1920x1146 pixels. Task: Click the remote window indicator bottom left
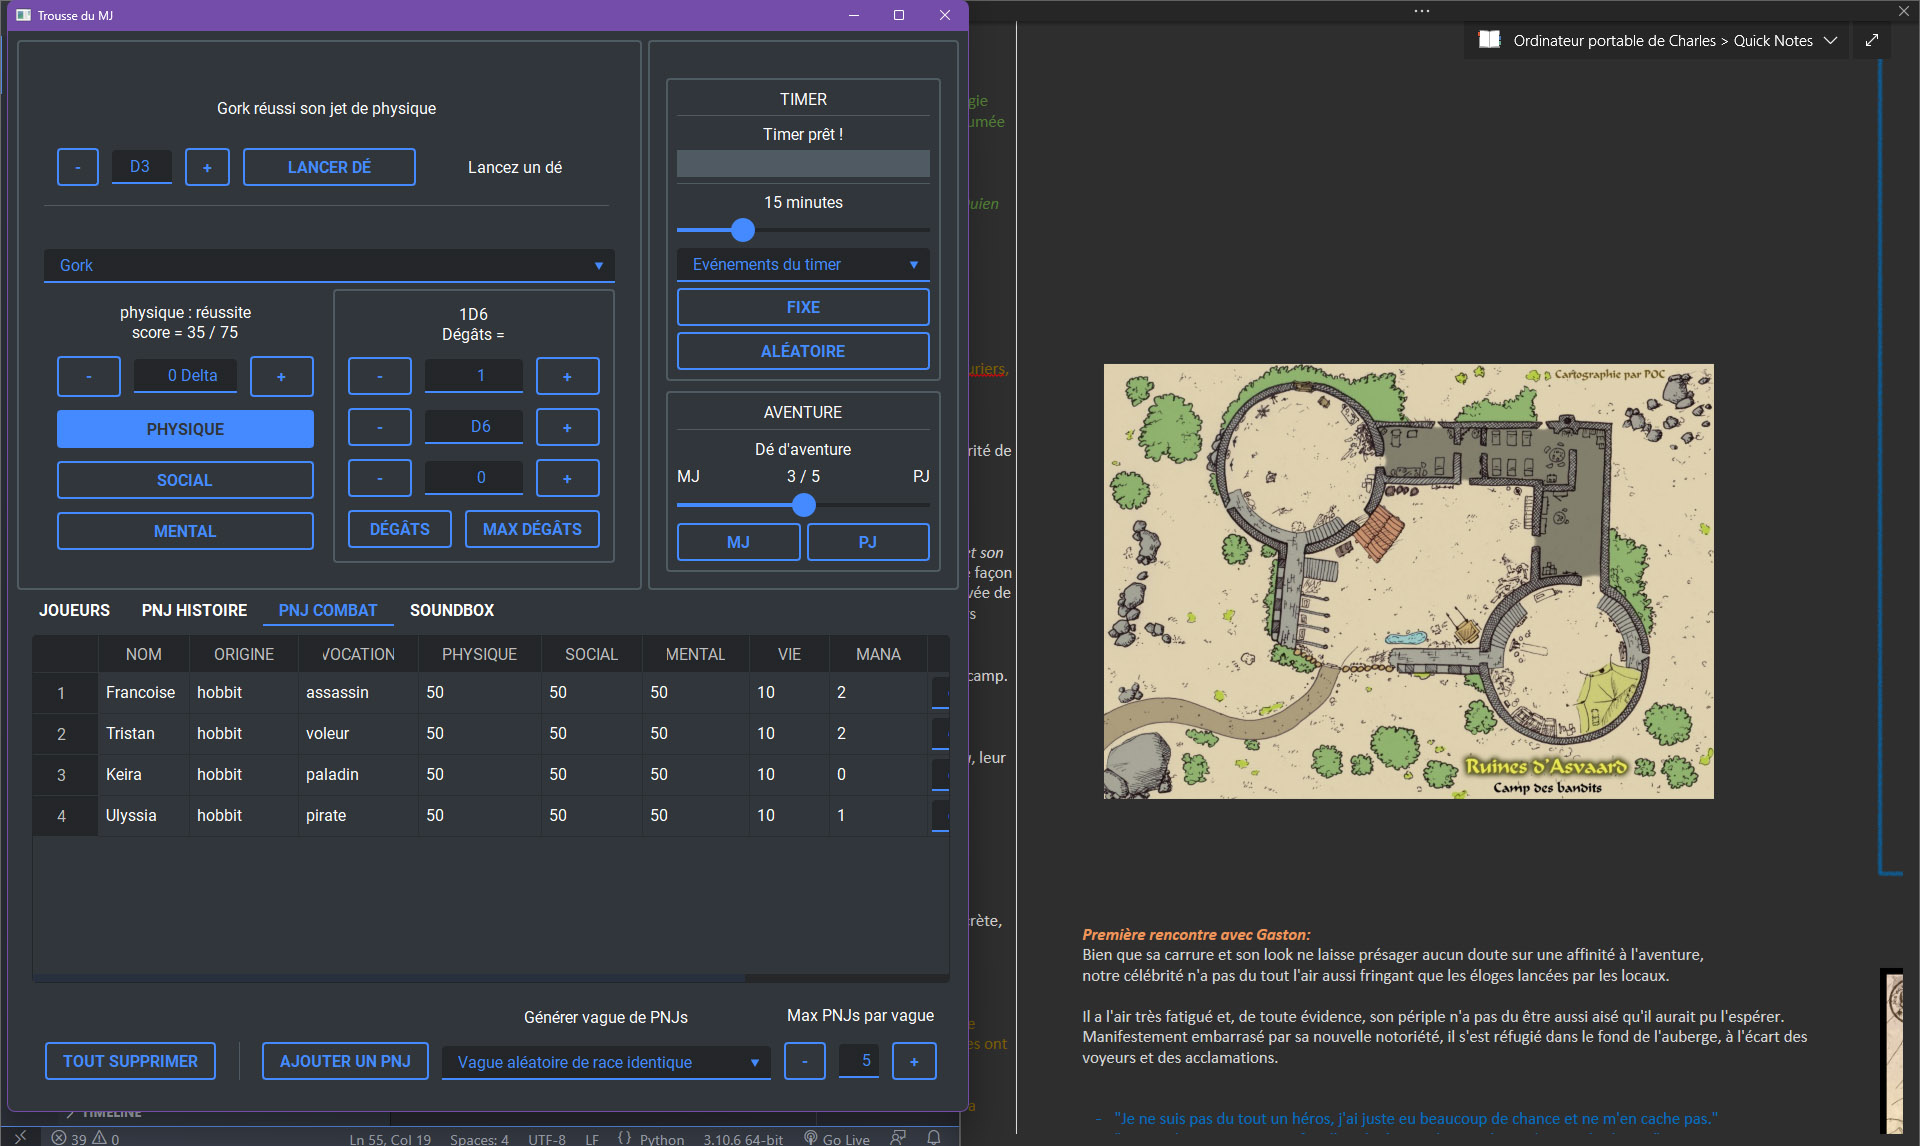(x=20, y=1138)
